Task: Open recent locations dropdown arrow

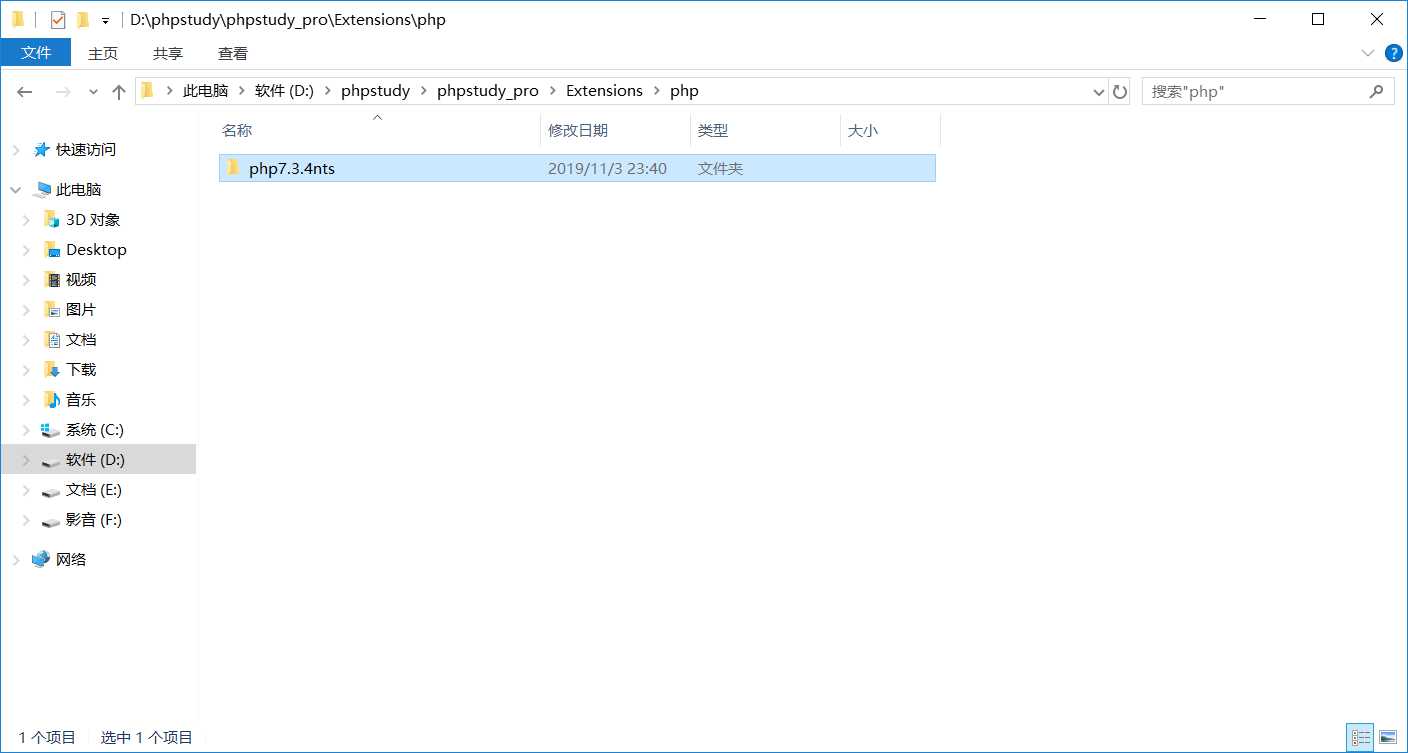Action: (x=93, y=92)
